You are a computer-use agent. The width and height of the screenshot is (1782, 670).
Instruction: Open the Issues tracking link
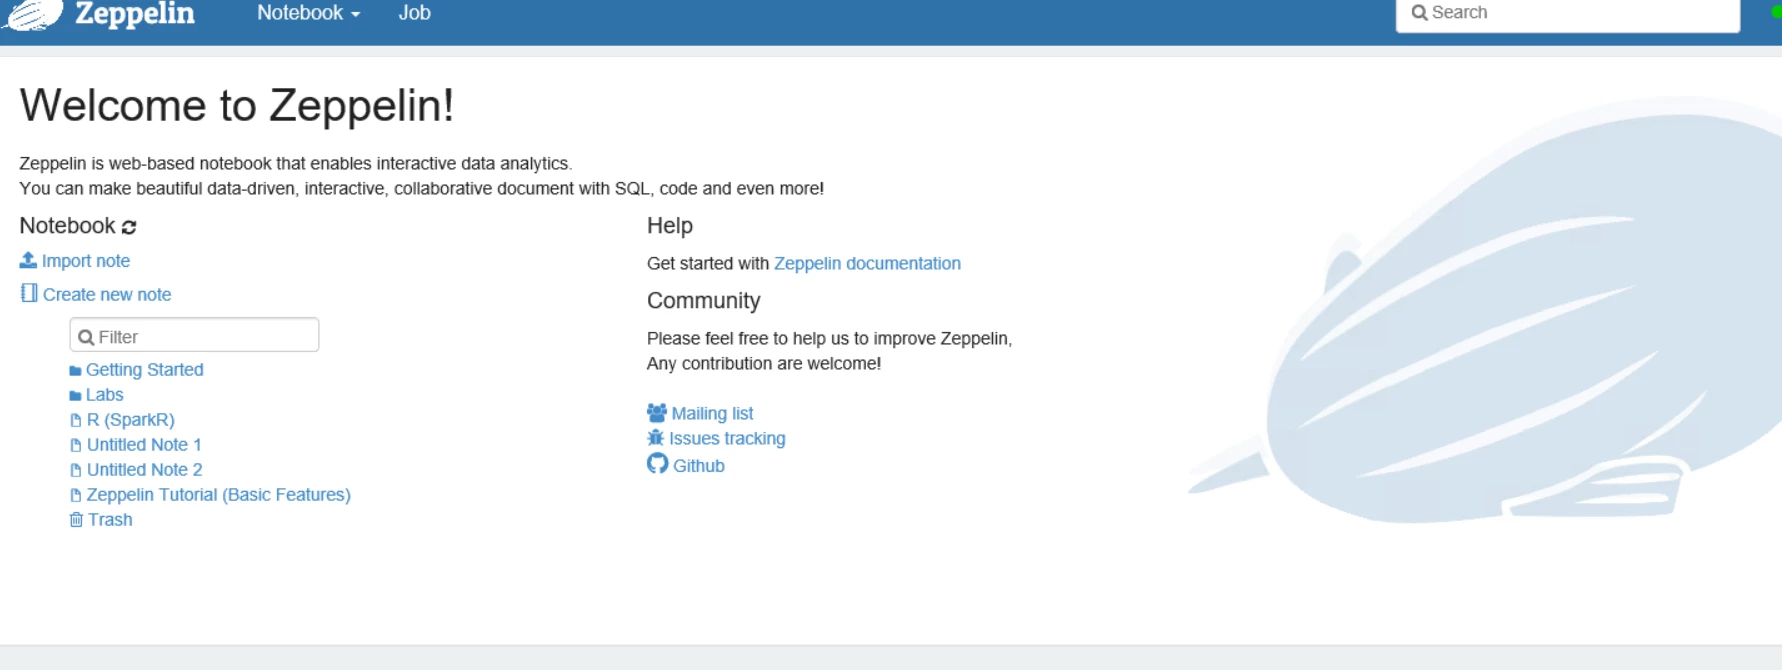[727, 439]
